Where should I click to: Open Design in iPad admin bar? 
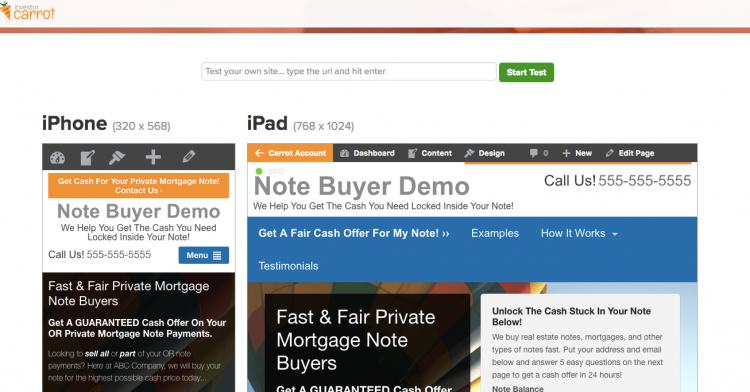tap(485, 153)
